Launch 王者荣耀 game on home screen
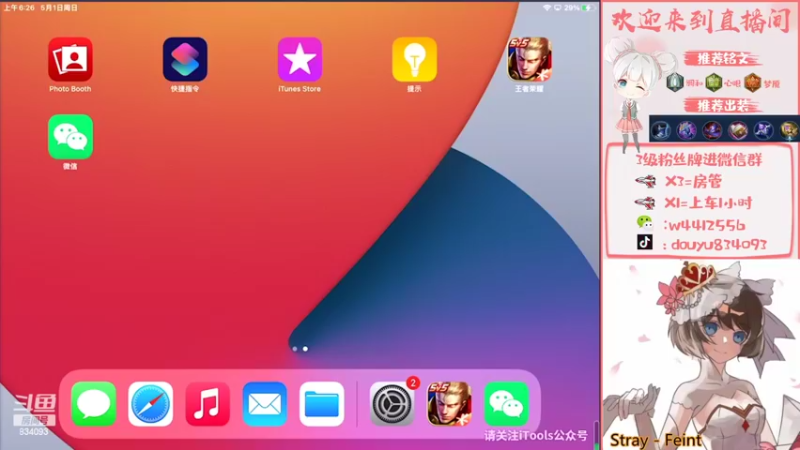The image size is (800, 450). [529, 59]
